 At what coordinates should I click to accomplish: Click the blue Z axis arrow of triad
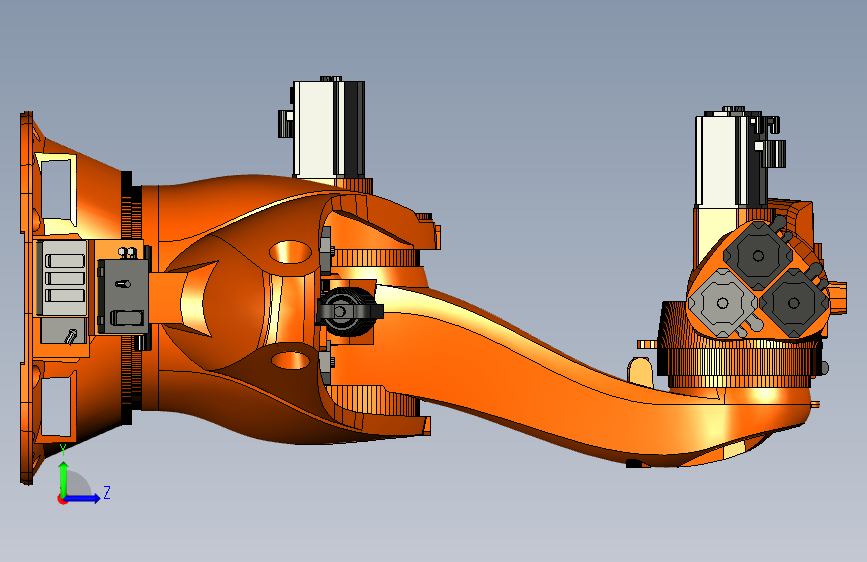point(84,498)
